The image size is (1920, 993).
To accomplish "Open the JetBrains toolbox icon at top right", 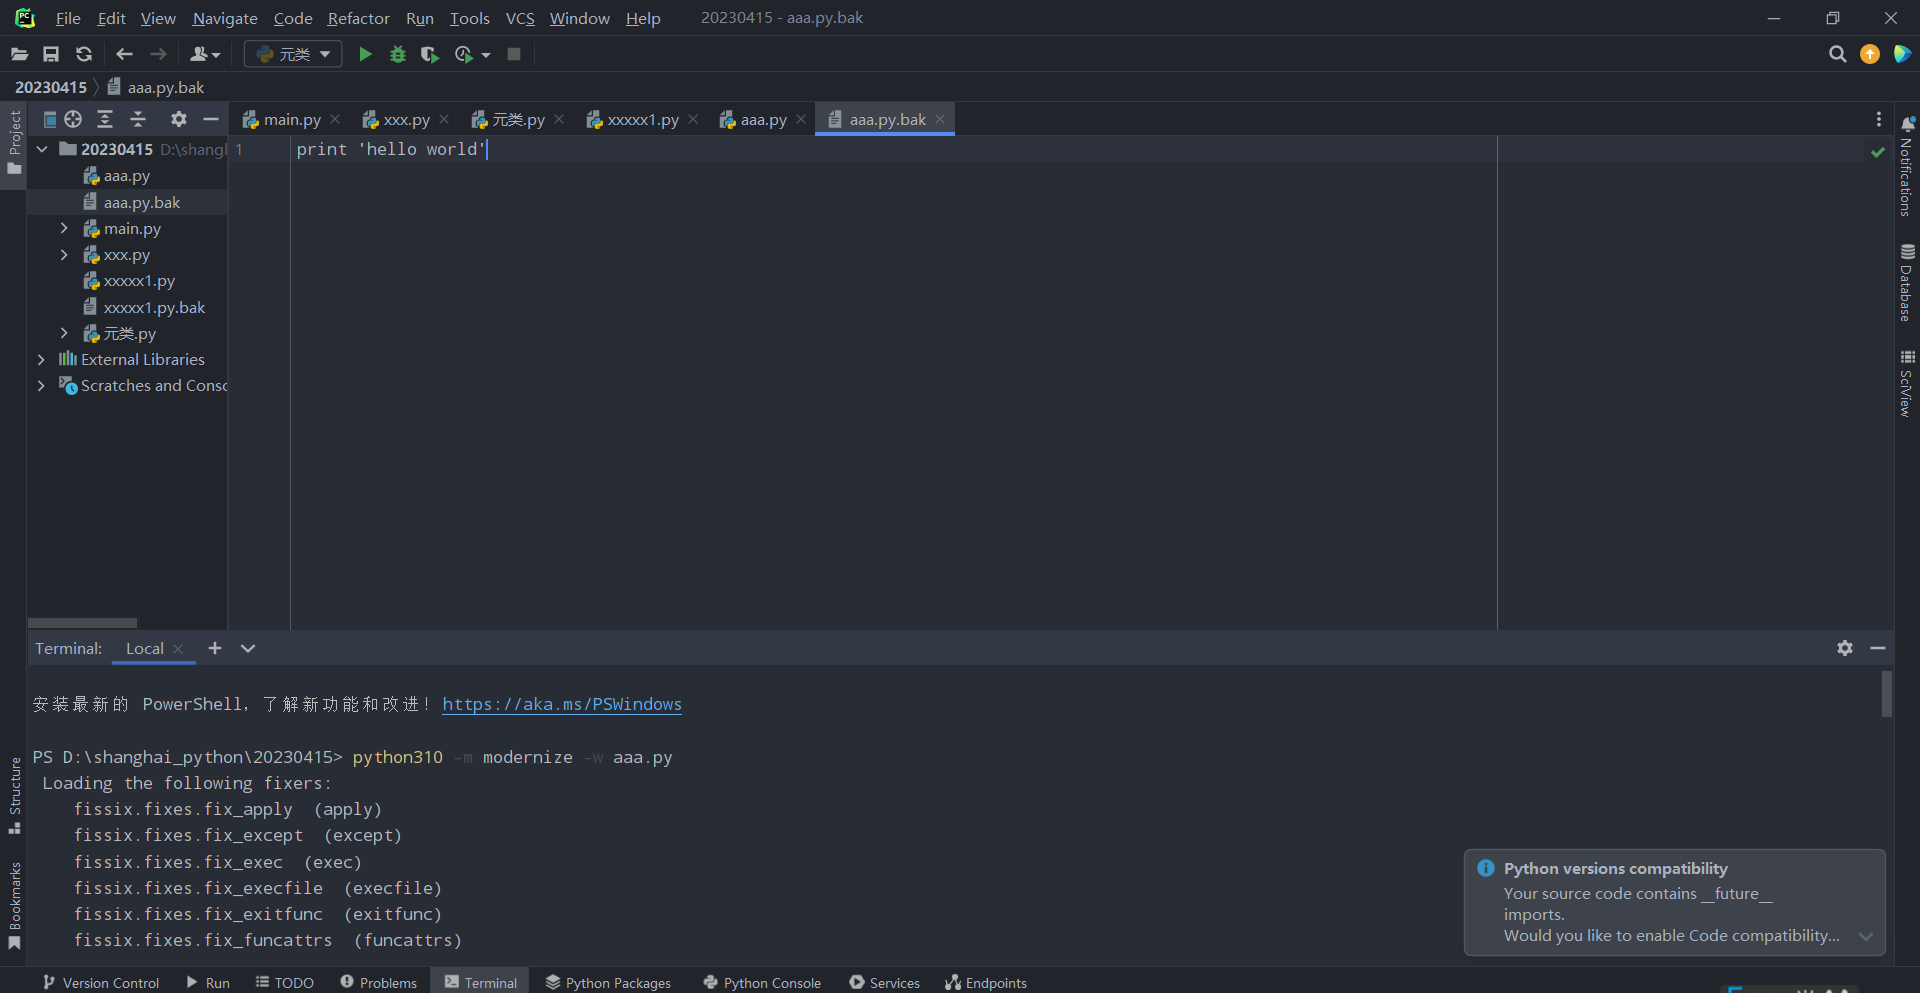I will [1902, 54].
